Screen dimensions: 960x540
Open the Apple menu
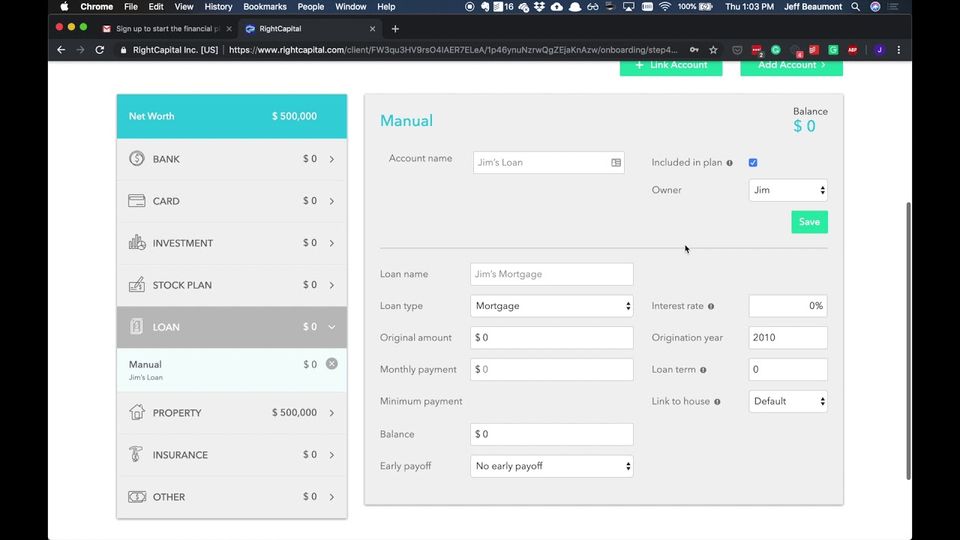click(x=64, y=7)
